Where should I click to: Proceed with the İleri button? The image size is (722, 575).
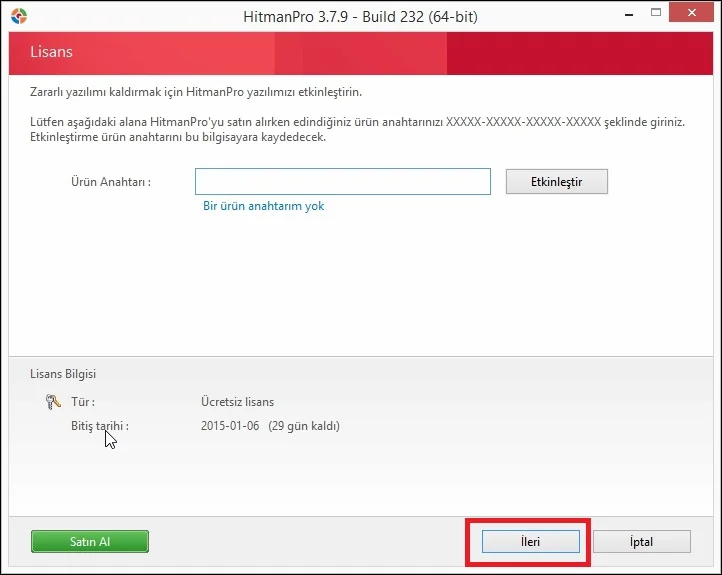click(x=530, y=541)
